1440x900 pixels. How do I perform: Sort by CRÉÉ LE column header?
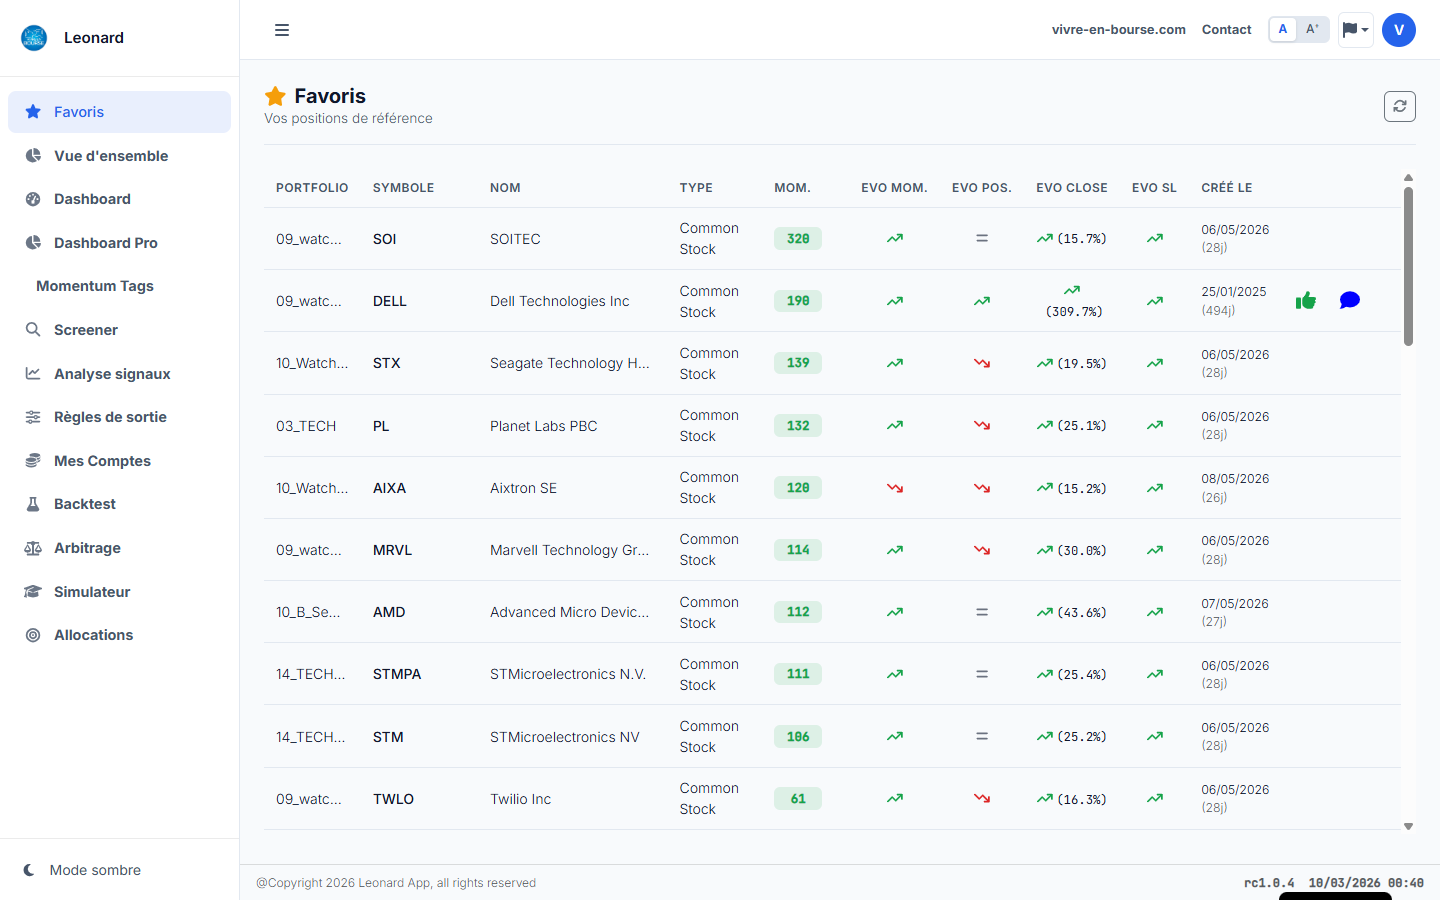[1227, 188]
